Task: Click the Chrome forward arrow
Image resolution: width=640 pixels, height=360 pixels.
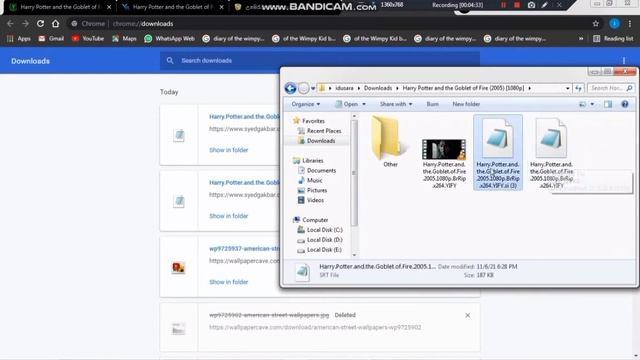Action: [25, 24]
